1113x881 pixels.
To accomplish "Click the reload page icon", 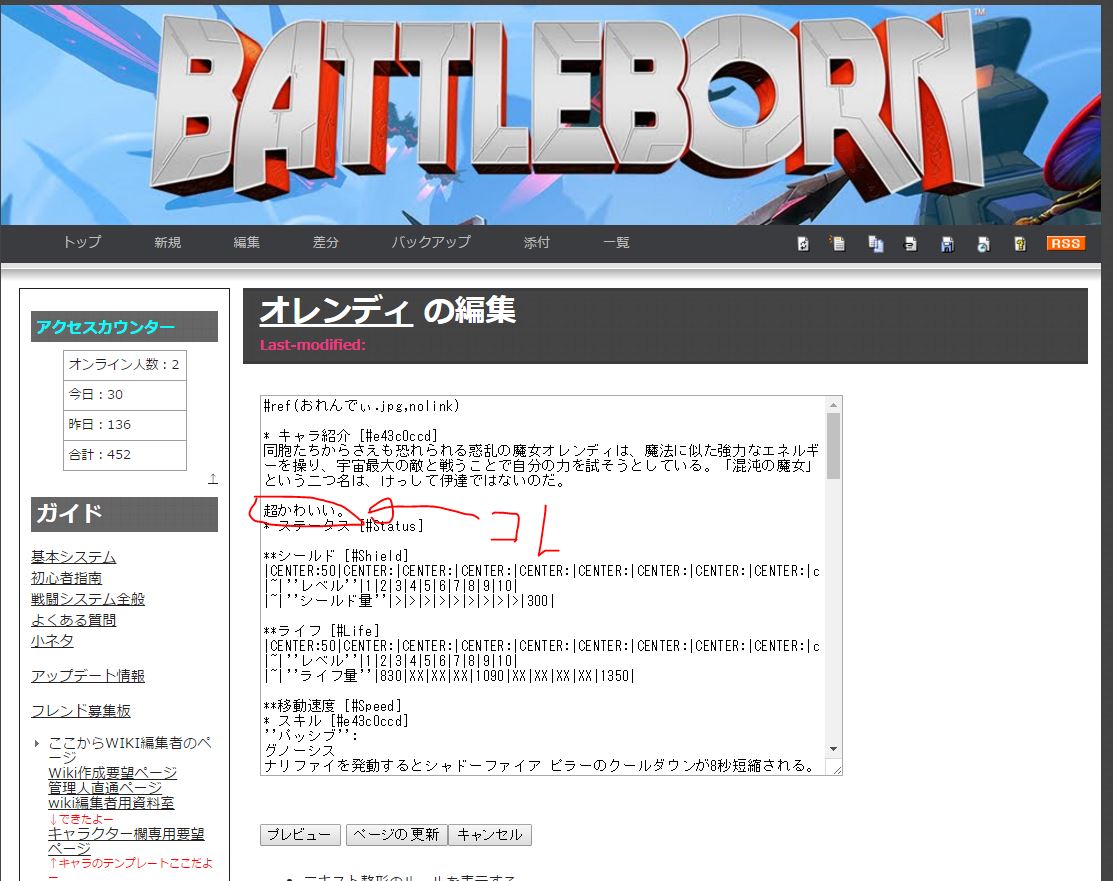I will (803, 244).
